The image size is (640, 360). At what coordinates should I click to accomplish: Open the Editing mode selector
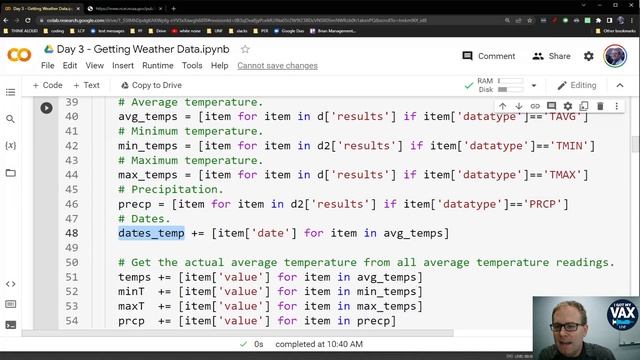tap(577, 85)
